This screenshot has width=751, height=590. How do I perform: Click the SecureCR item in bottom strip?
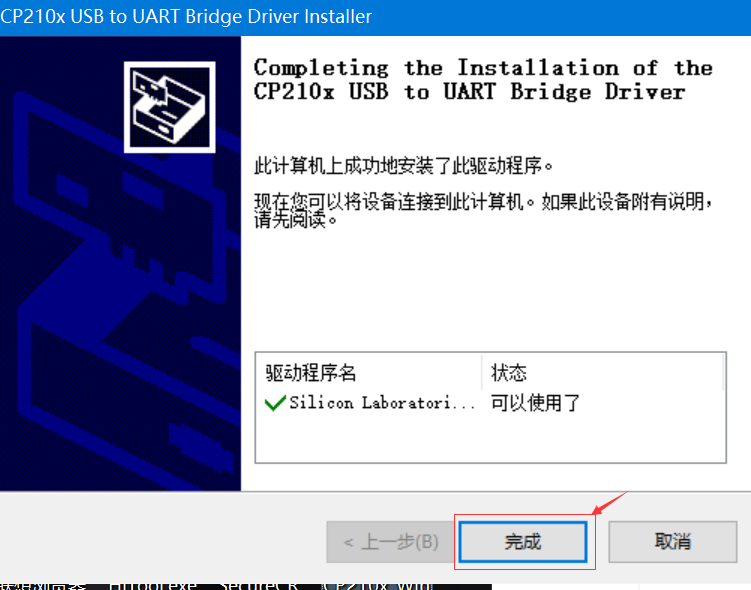tap(259, 586)
